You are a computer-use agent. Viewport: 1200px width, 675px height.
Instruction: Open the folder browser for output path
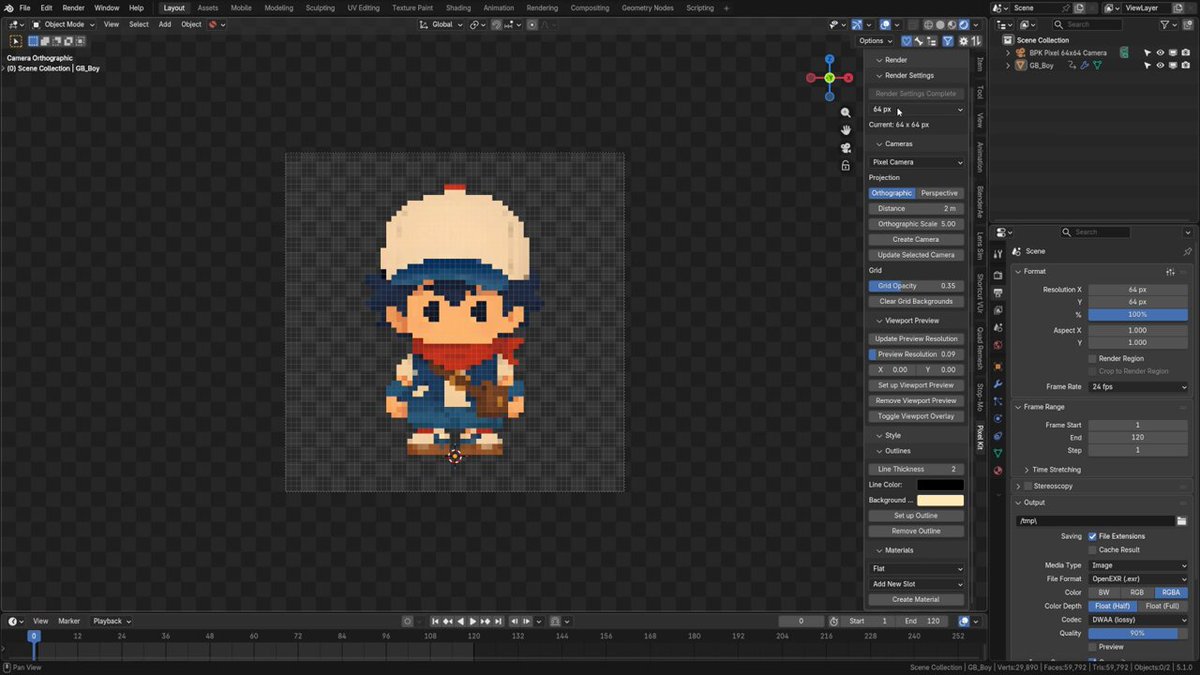click(x=1182, y=521)
